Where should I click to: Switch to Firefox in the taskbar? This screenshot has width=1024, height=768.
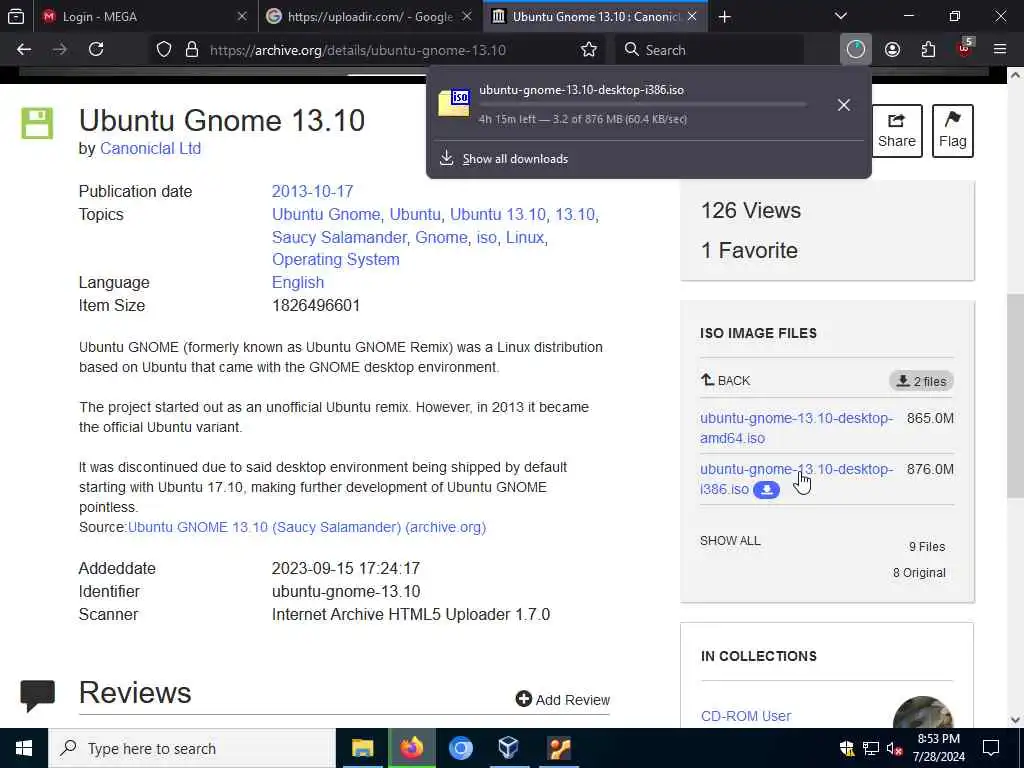click(x=411, y=748)
